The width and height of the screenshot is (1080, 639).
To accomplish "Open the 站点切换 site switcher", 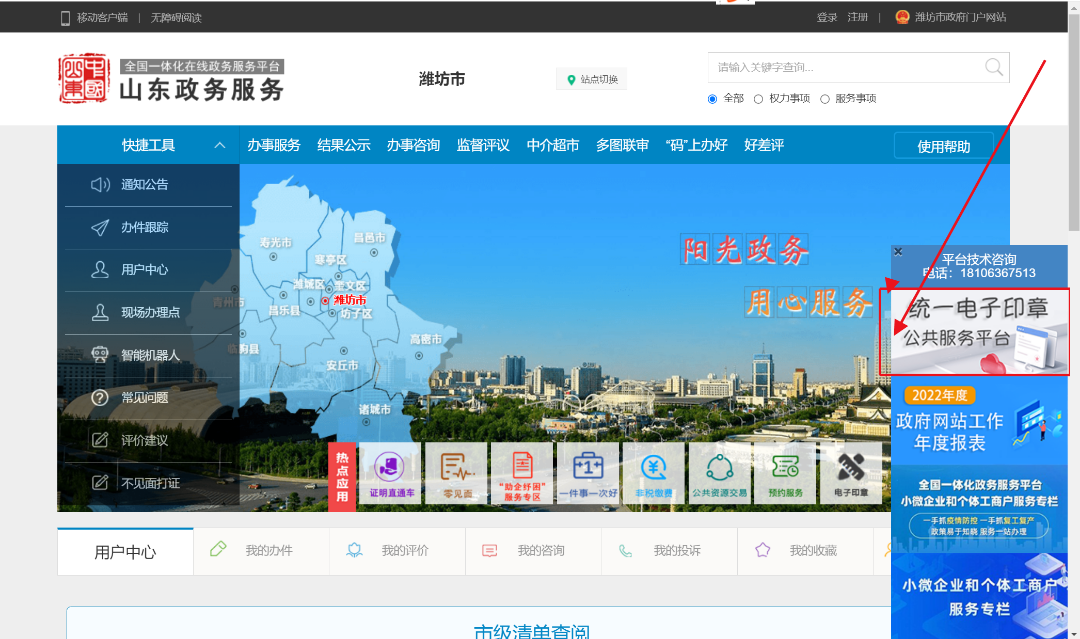I will coord(592,79).
